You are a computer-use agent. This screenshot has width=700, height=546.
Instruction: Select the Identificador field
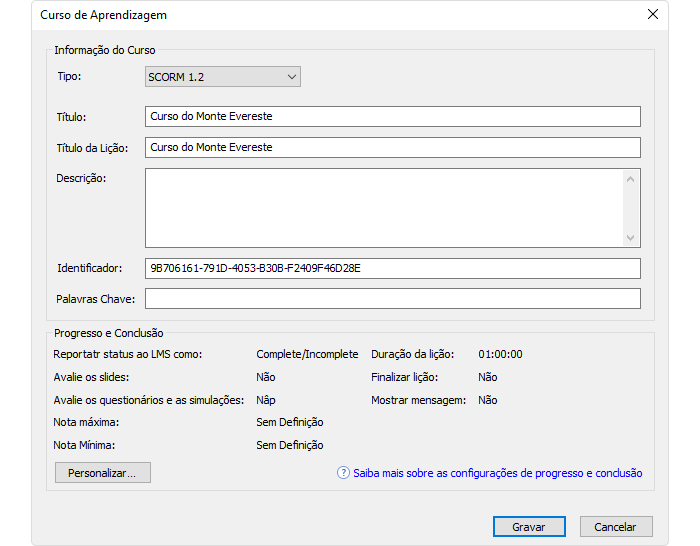392,268
